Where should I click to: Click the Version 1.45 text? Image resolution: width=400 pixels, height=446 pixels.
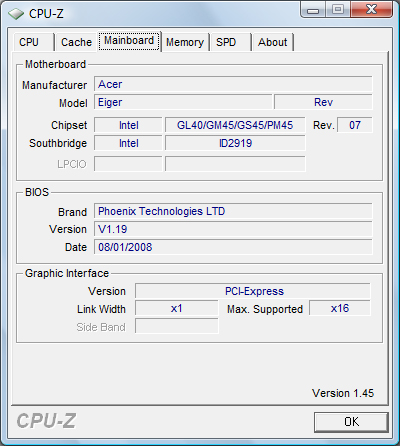point(343,393)
